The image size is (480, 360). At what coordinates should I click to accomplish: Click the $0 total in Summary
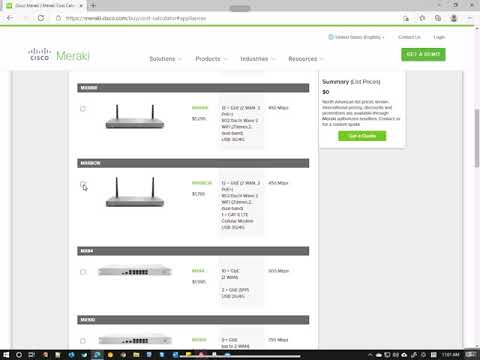point(326,92)
